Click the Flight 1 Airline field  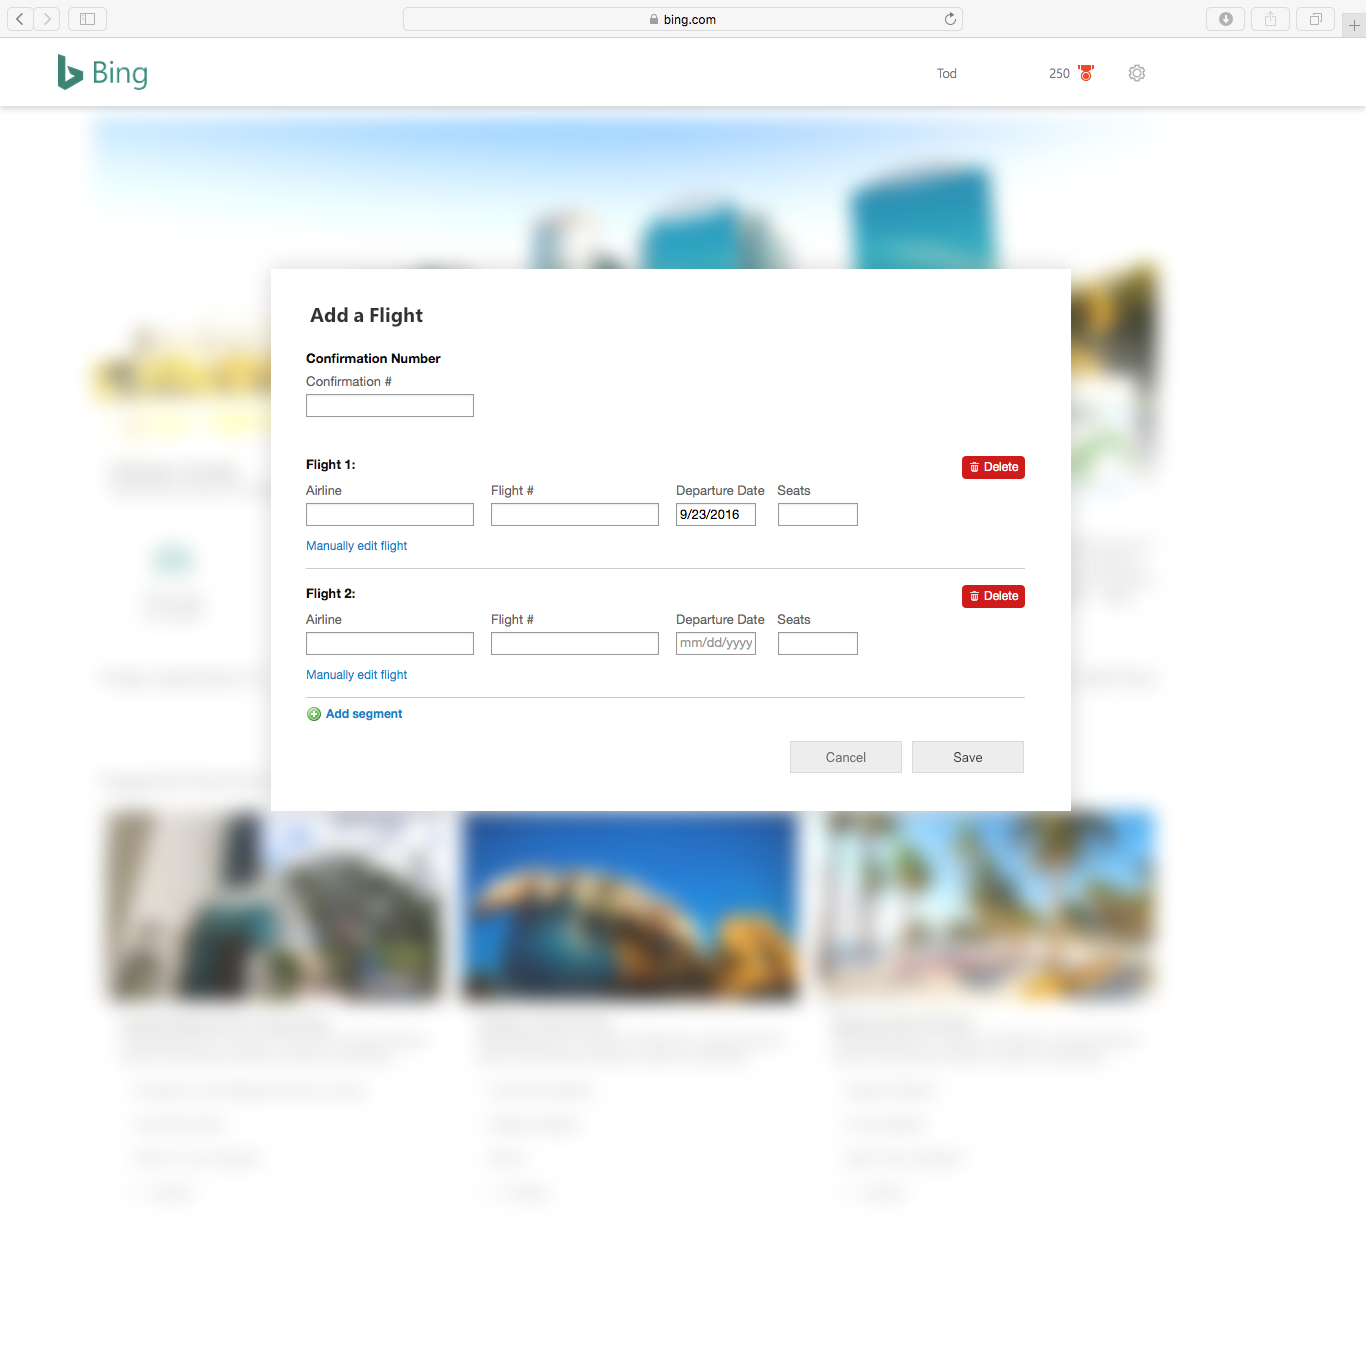click(390, 514)
